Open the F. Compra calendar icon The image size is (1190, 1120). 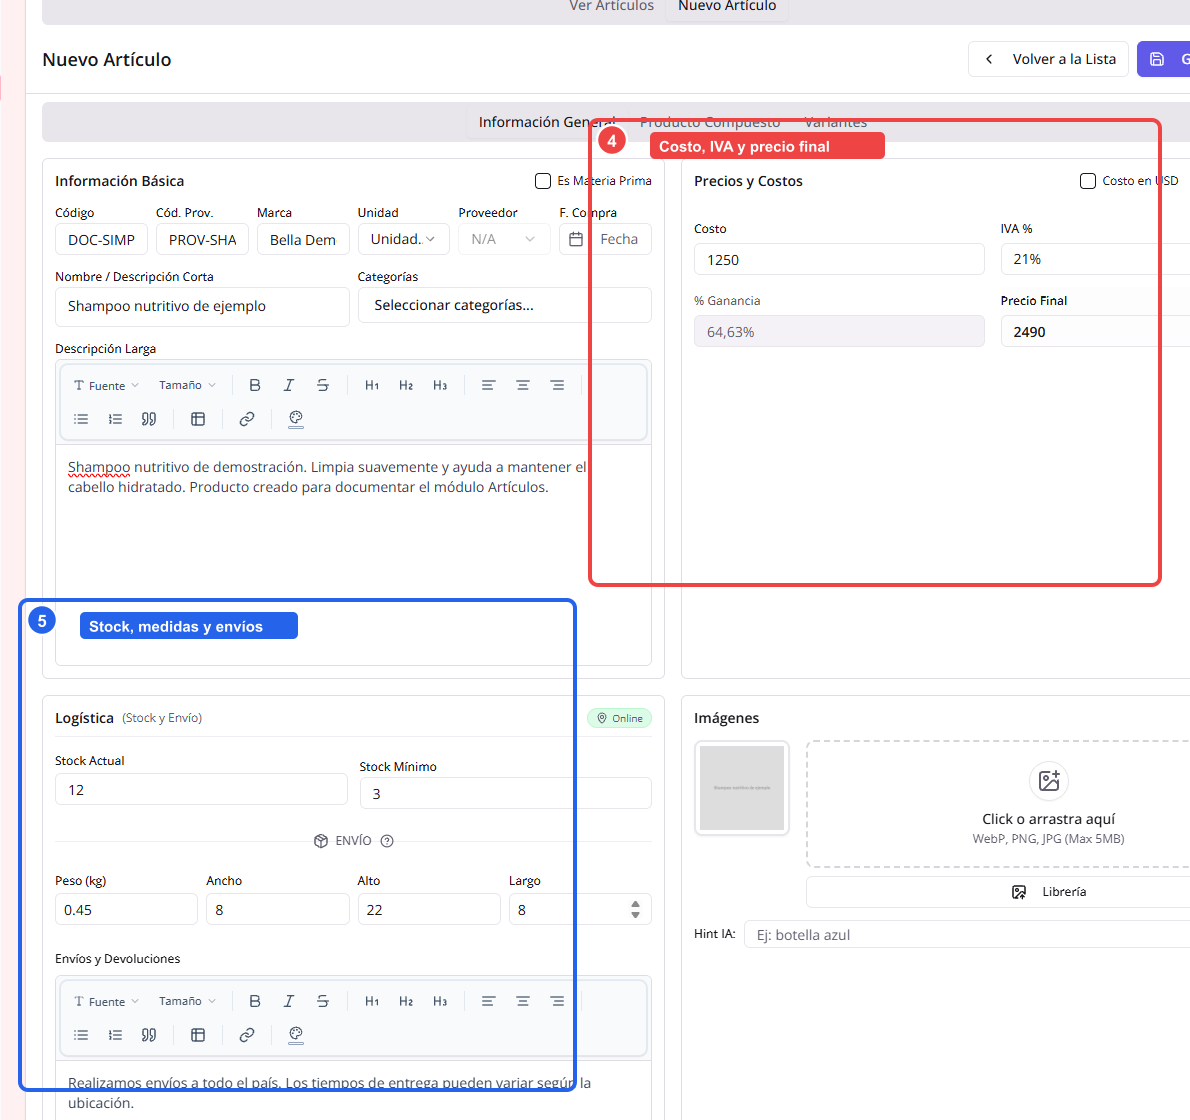tap(576, 239)
